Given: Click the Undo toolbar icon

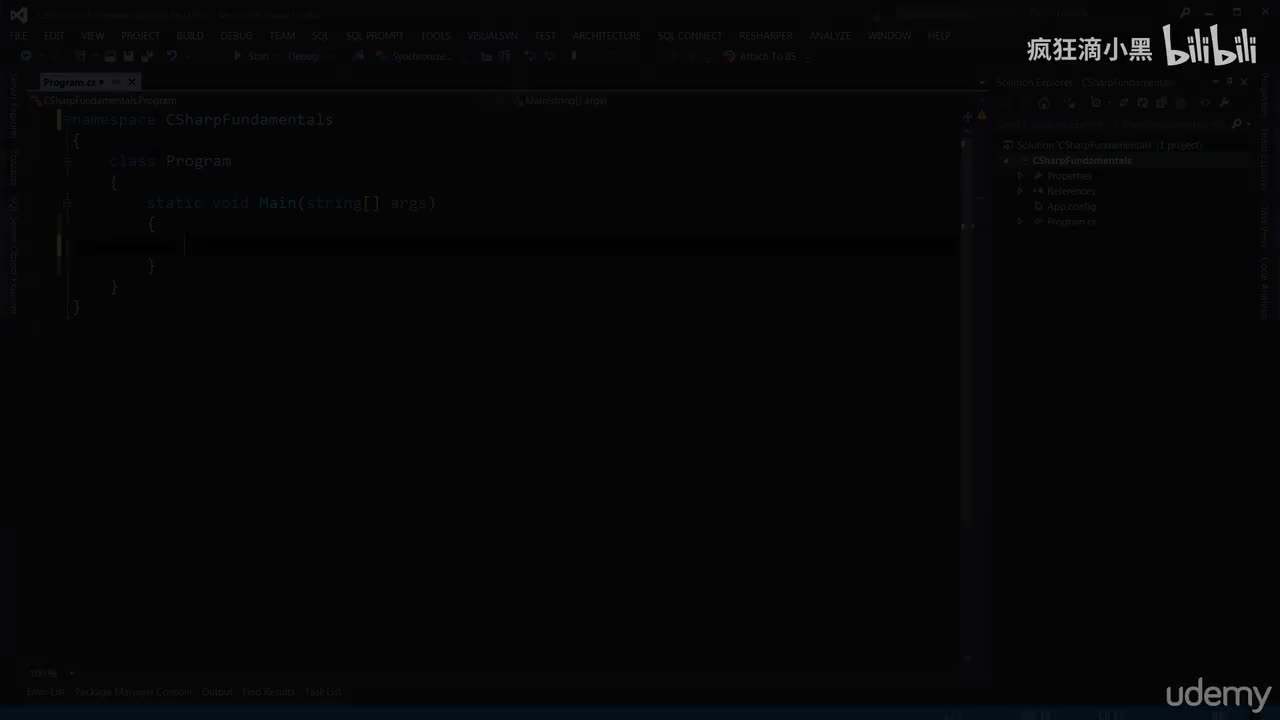Looking at the screenshot, I should tap(172, 57).
